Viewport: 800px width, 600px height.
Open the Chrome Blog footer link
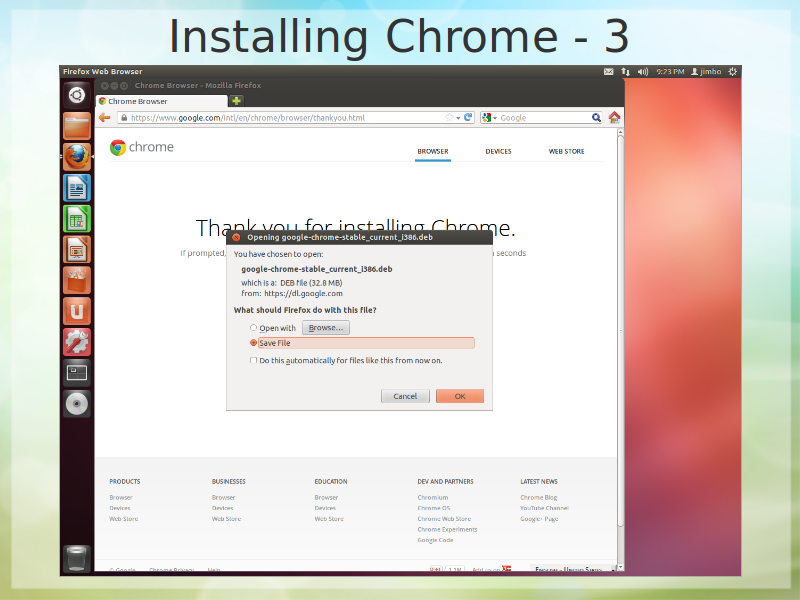pos(539,497)
